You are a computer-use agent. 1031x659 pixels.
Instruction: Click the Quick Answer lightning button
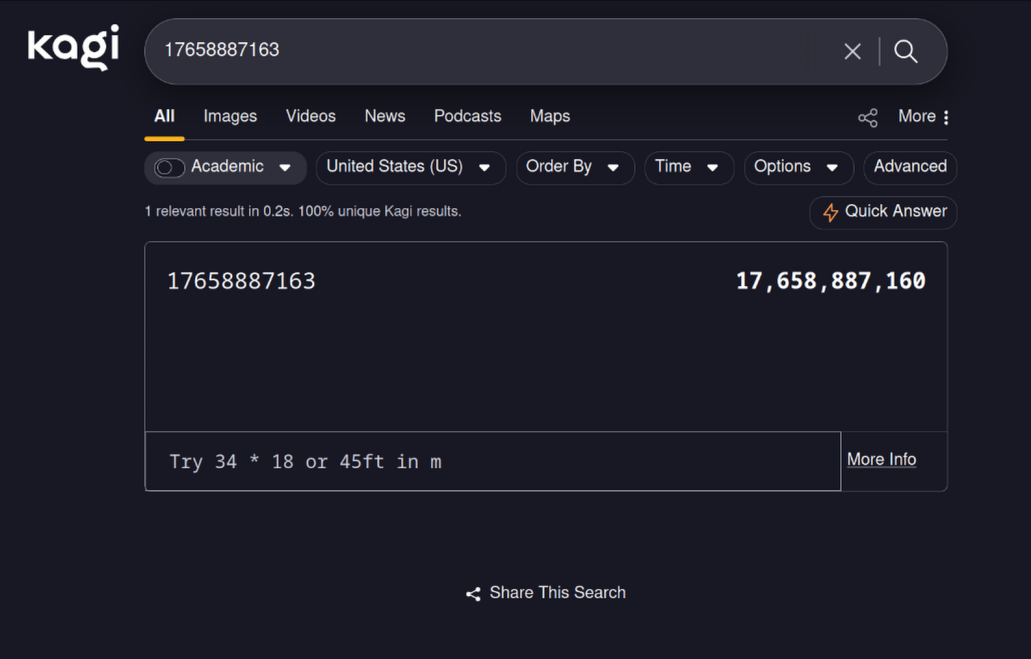tap(883, 212)
